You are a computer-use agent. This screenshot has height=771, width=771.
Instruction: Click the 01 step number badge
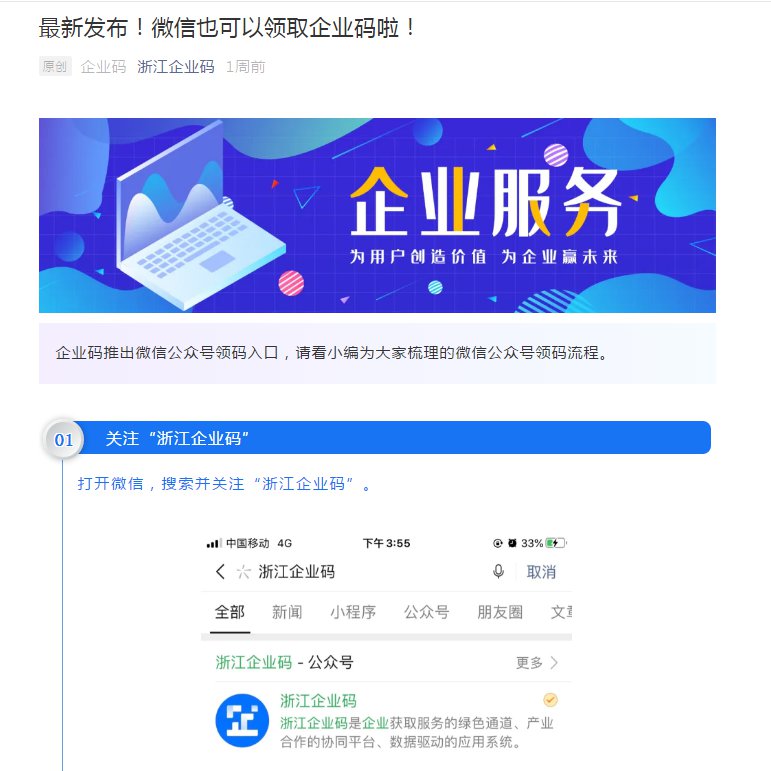63,439
